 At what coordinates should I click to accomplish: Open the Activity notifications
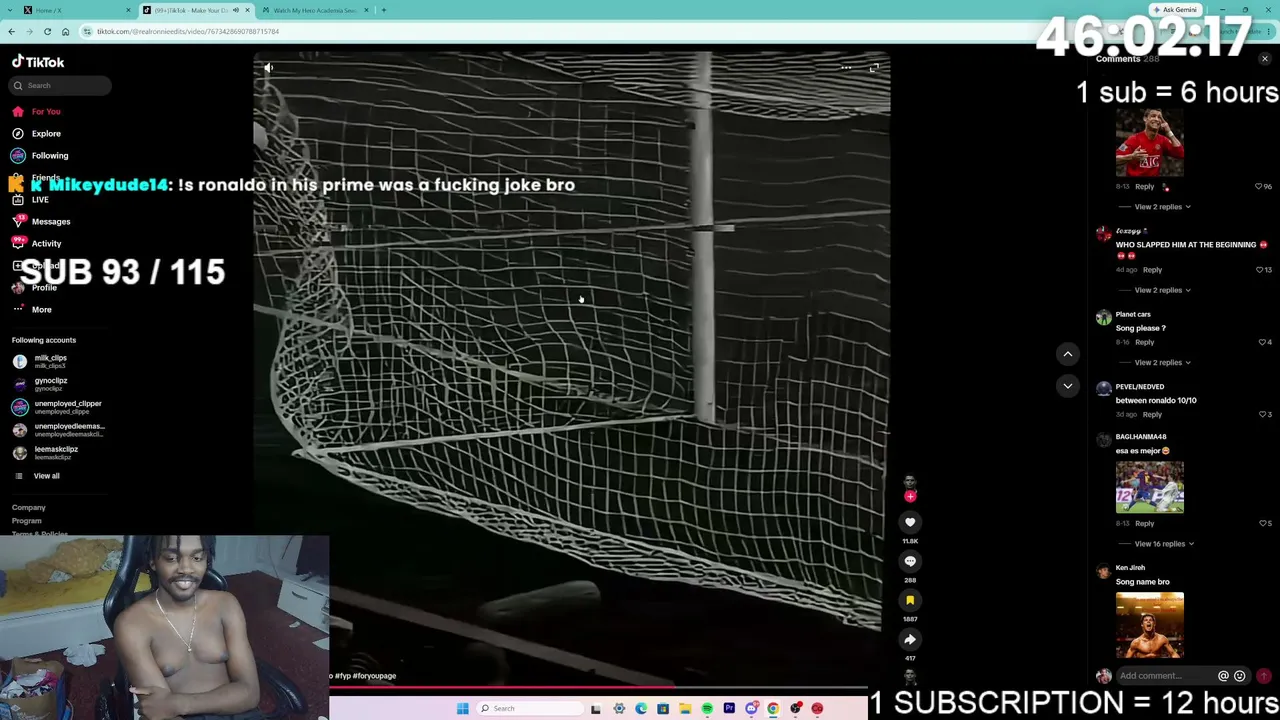click(x=37, y=243)
